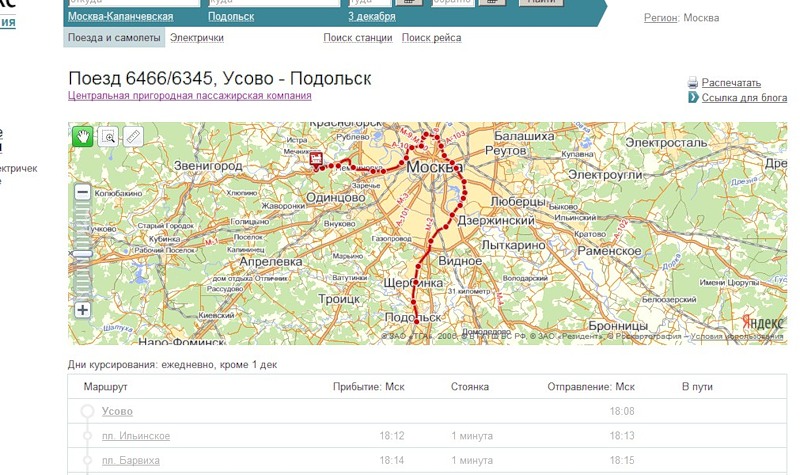The image size is (800, 475).
Task: Choose the 3 декабря date suggestion
Action: coord(372,16)
